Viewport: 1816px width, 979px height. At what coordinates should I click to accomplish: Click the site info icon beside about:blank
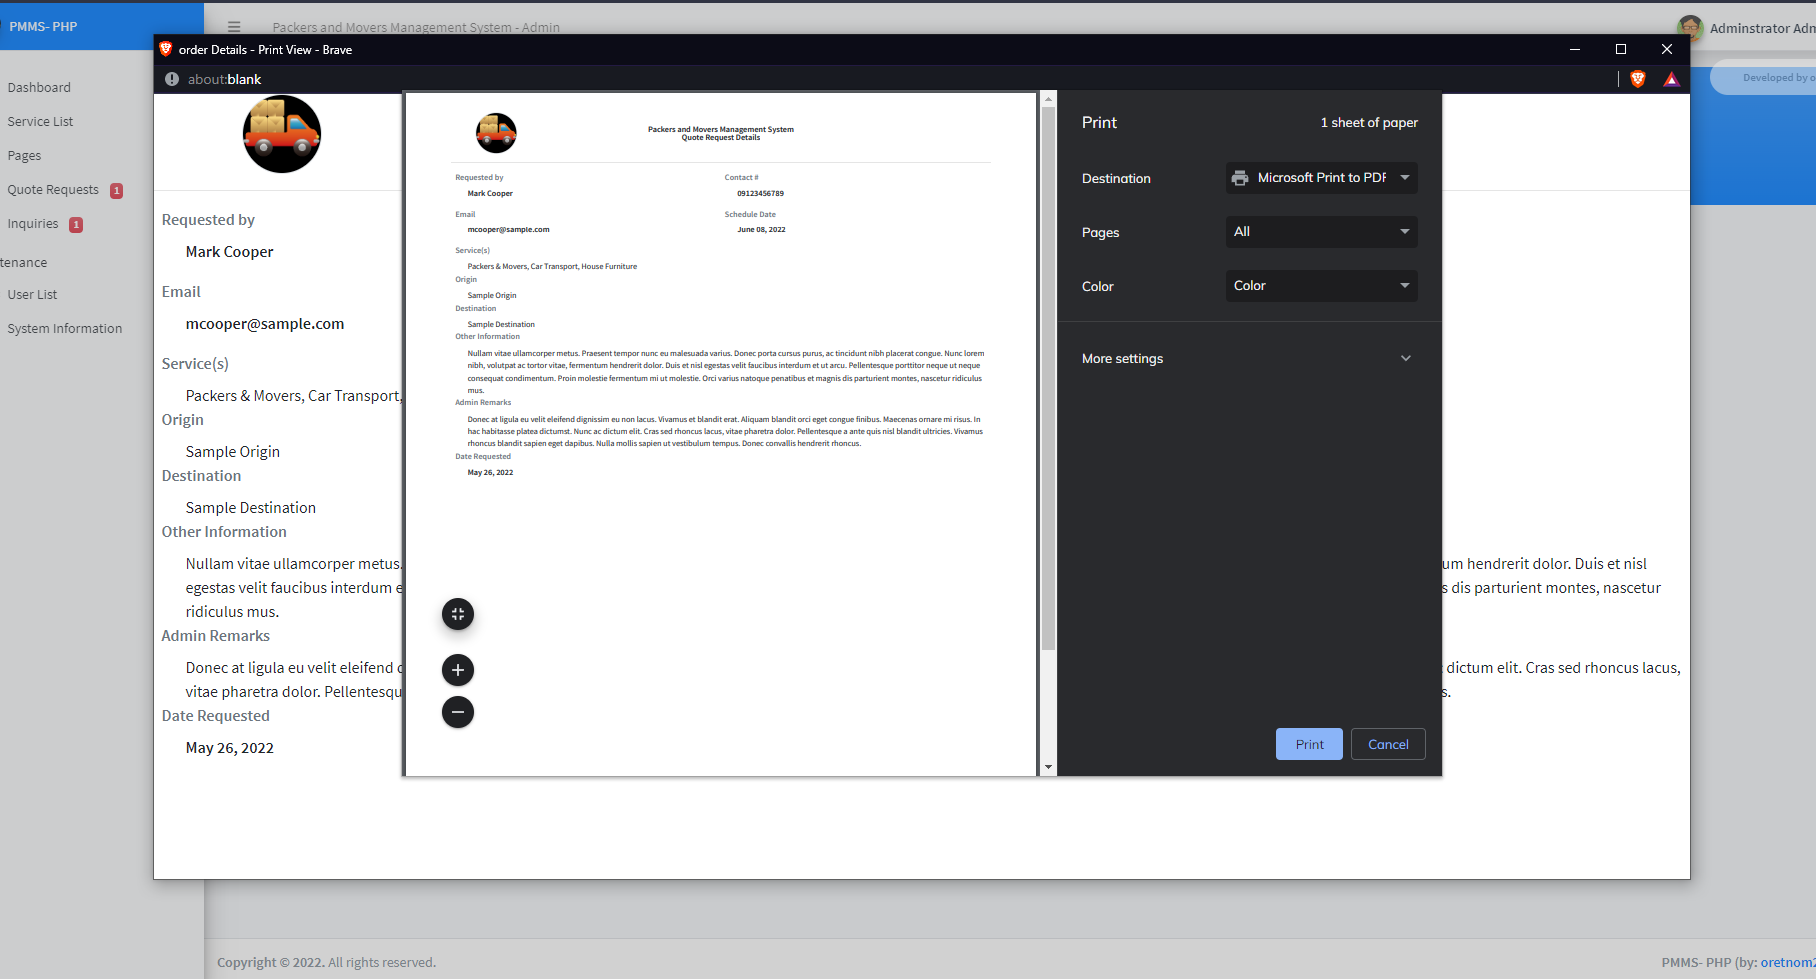pyautogui.click(x=172, y=79)
